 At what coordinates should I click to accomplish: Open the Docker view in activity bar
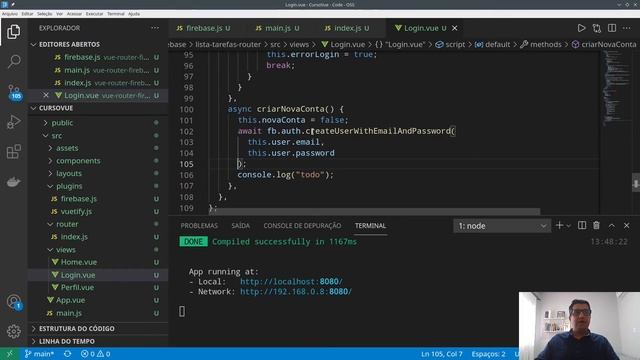point(13,182)
